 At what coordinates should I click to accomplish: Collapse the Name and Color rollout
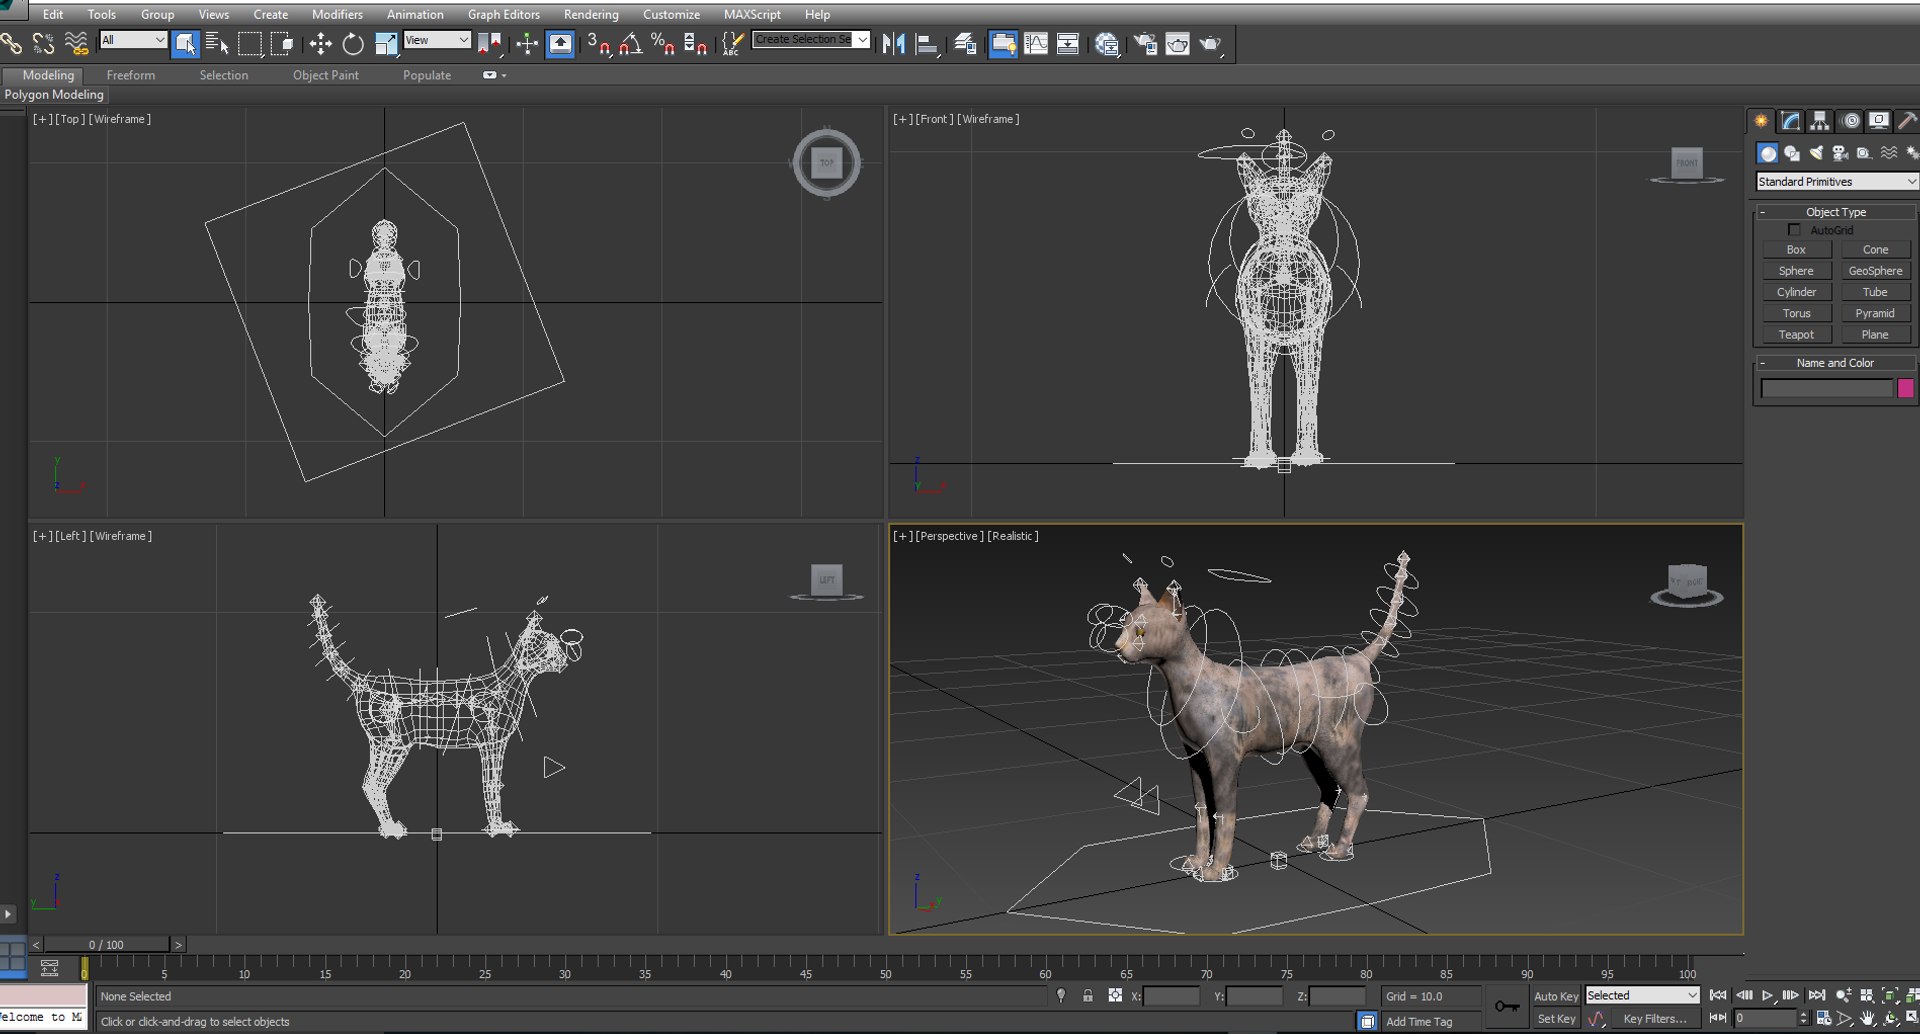[x=1836, y=363]
